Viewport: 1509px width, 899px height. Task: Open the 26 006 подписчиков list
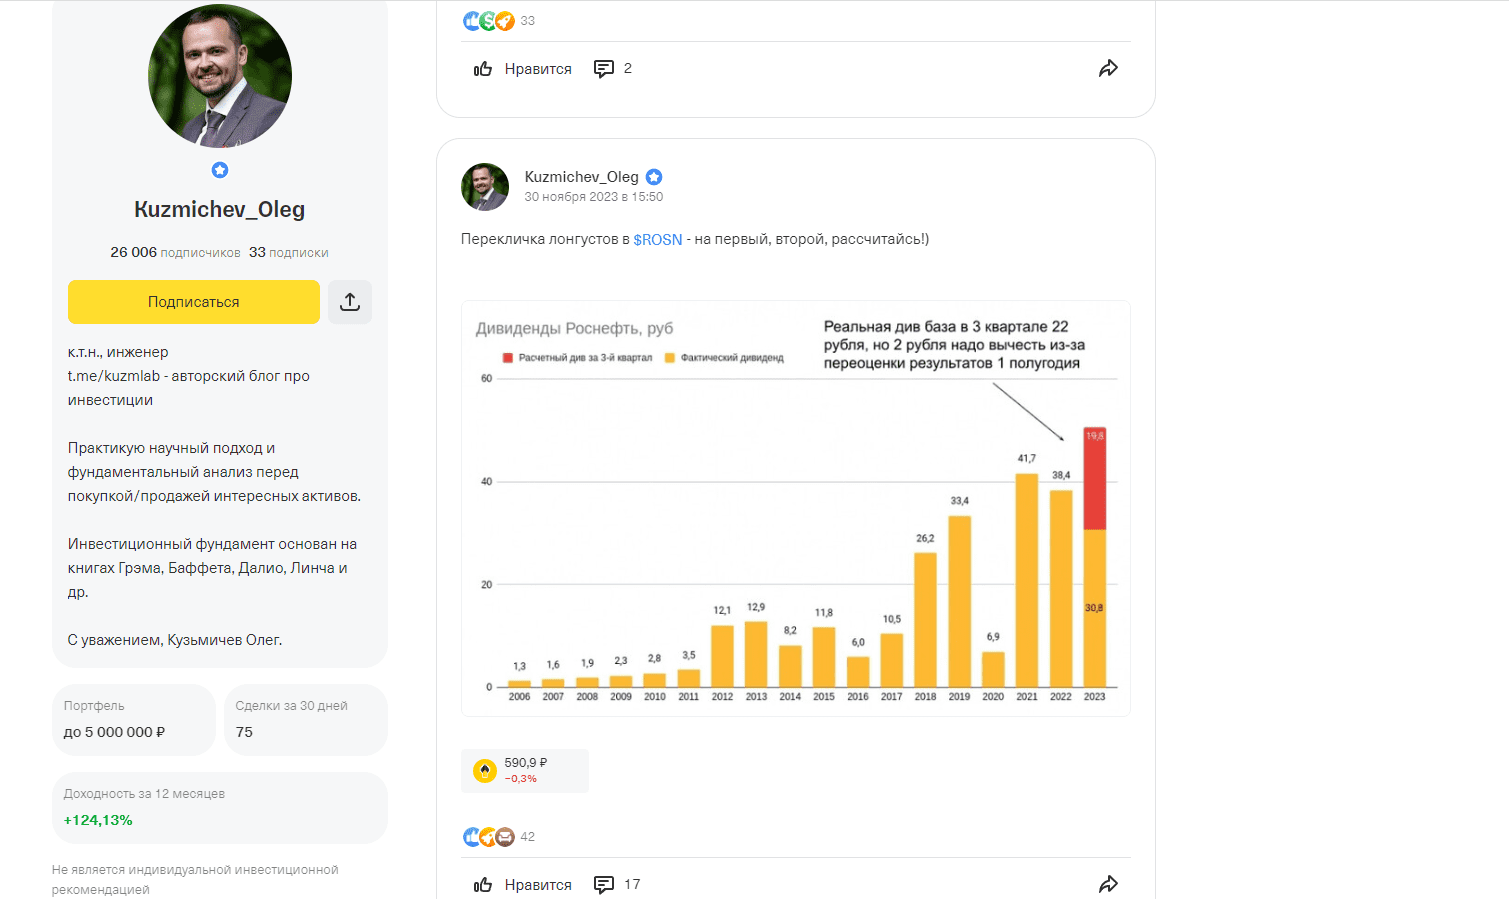coord(175,252)
